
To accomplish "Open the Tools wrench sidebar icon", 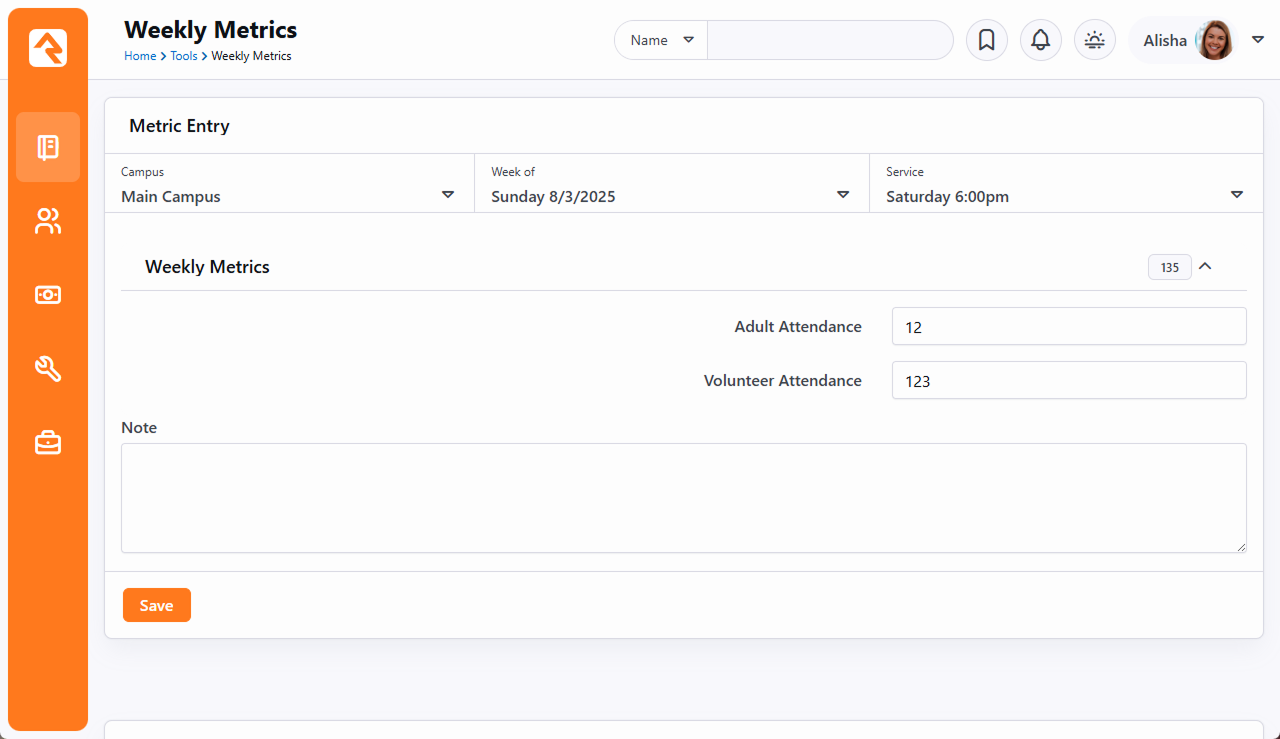I will 48,369.
